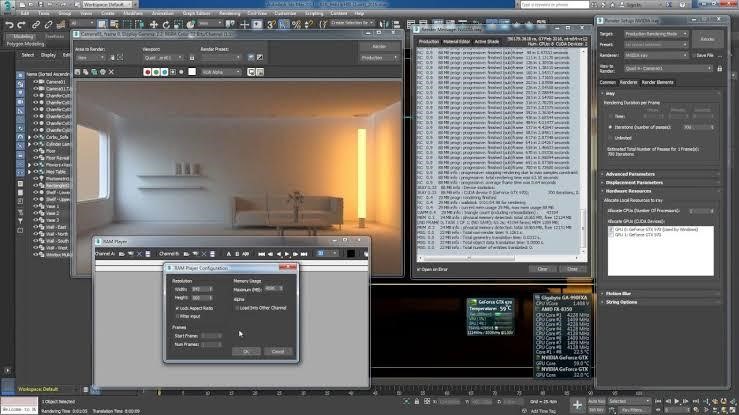This screenshot has height=415, width=739.
Task: Toggle the red channel button
Action: [x=148, y=72]
